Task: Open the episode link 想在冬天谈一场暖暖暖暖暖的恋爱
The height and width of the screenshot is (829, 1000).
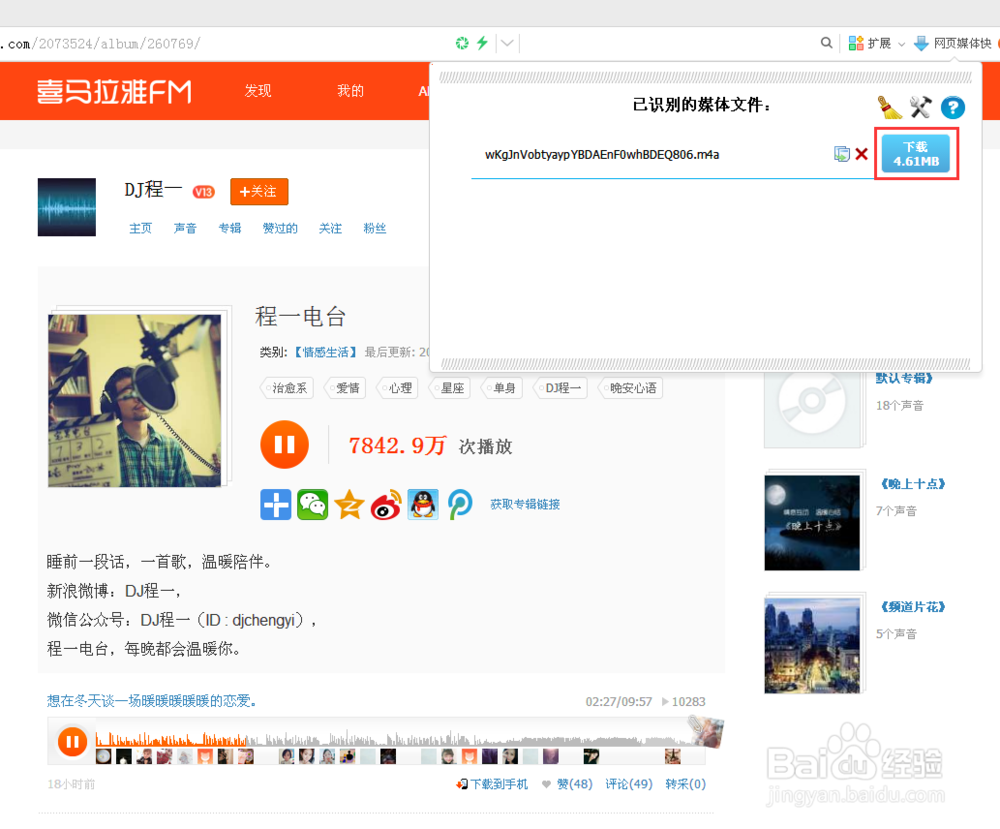Action: click(152, 701)
